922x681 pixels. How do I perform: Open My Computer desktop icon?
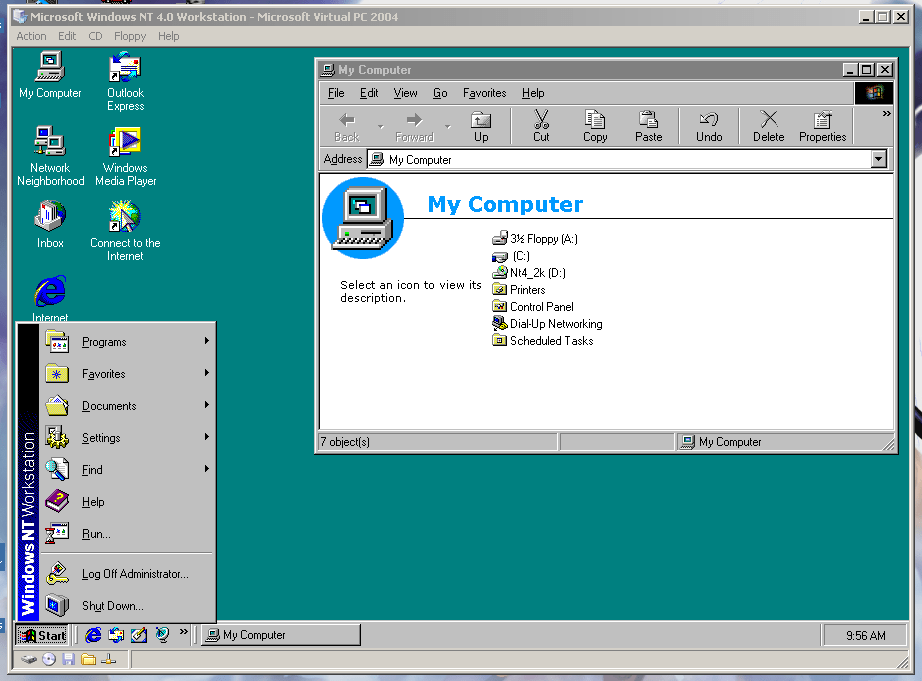tap(50, 75)
